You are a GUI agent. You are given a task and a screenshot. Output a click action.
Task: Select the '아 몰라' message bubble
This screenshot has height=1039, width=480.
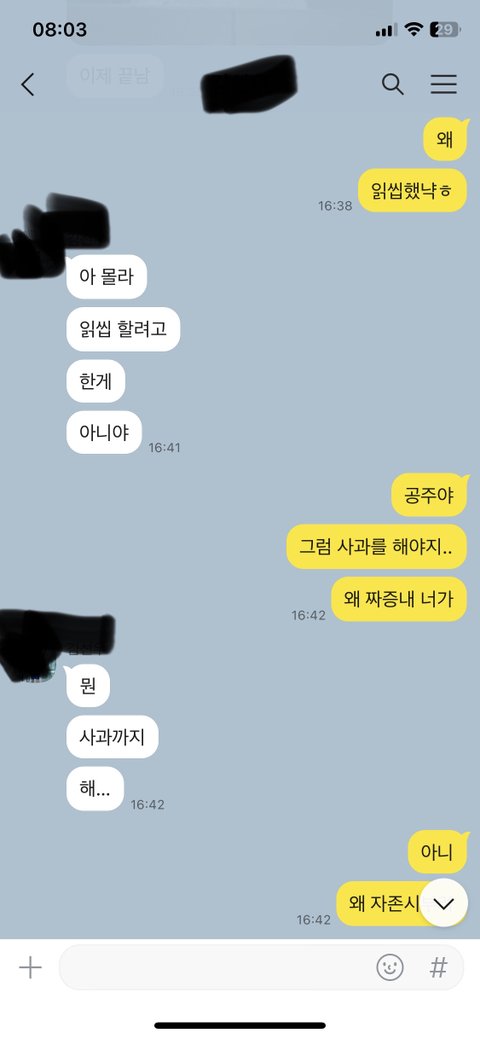point(106,276)
